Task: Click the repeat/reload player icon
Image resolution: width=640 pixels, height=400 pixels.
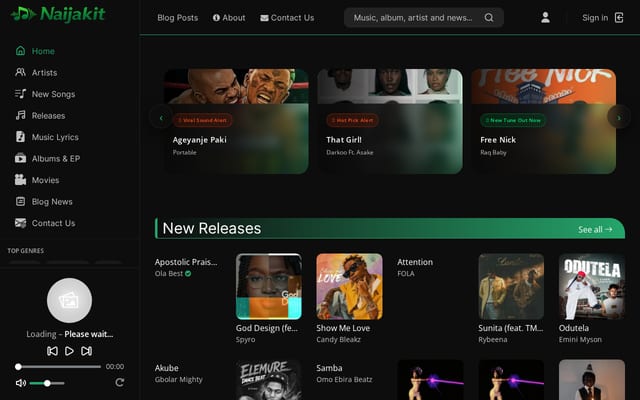Action: point(119,382)
